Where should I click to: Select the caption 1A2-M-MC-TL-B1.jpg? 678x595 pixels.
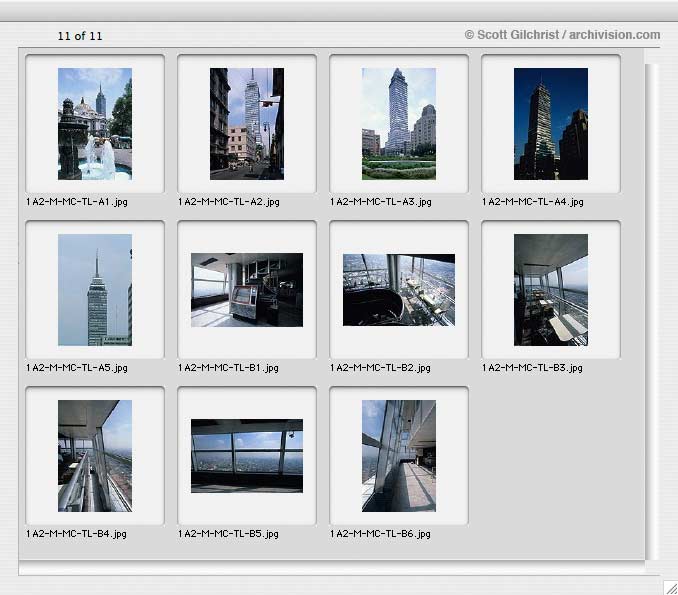pyautogui.click(x=228, y=368)
